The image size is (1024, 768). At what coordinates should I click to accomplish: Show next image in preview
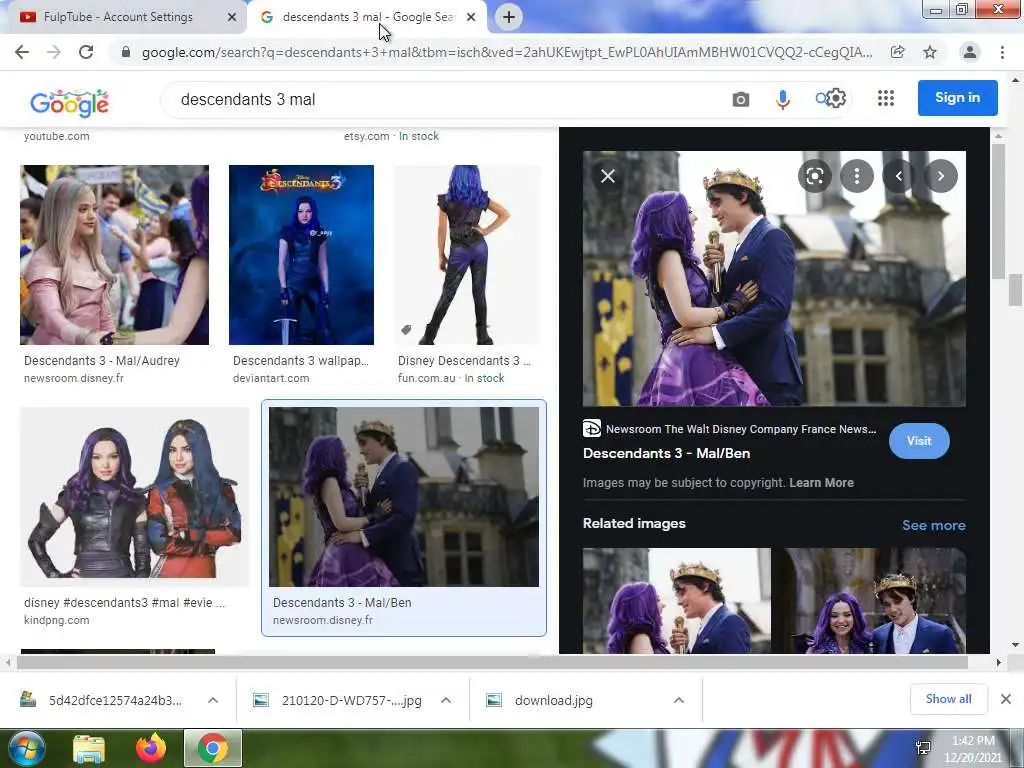coord(941,176)
